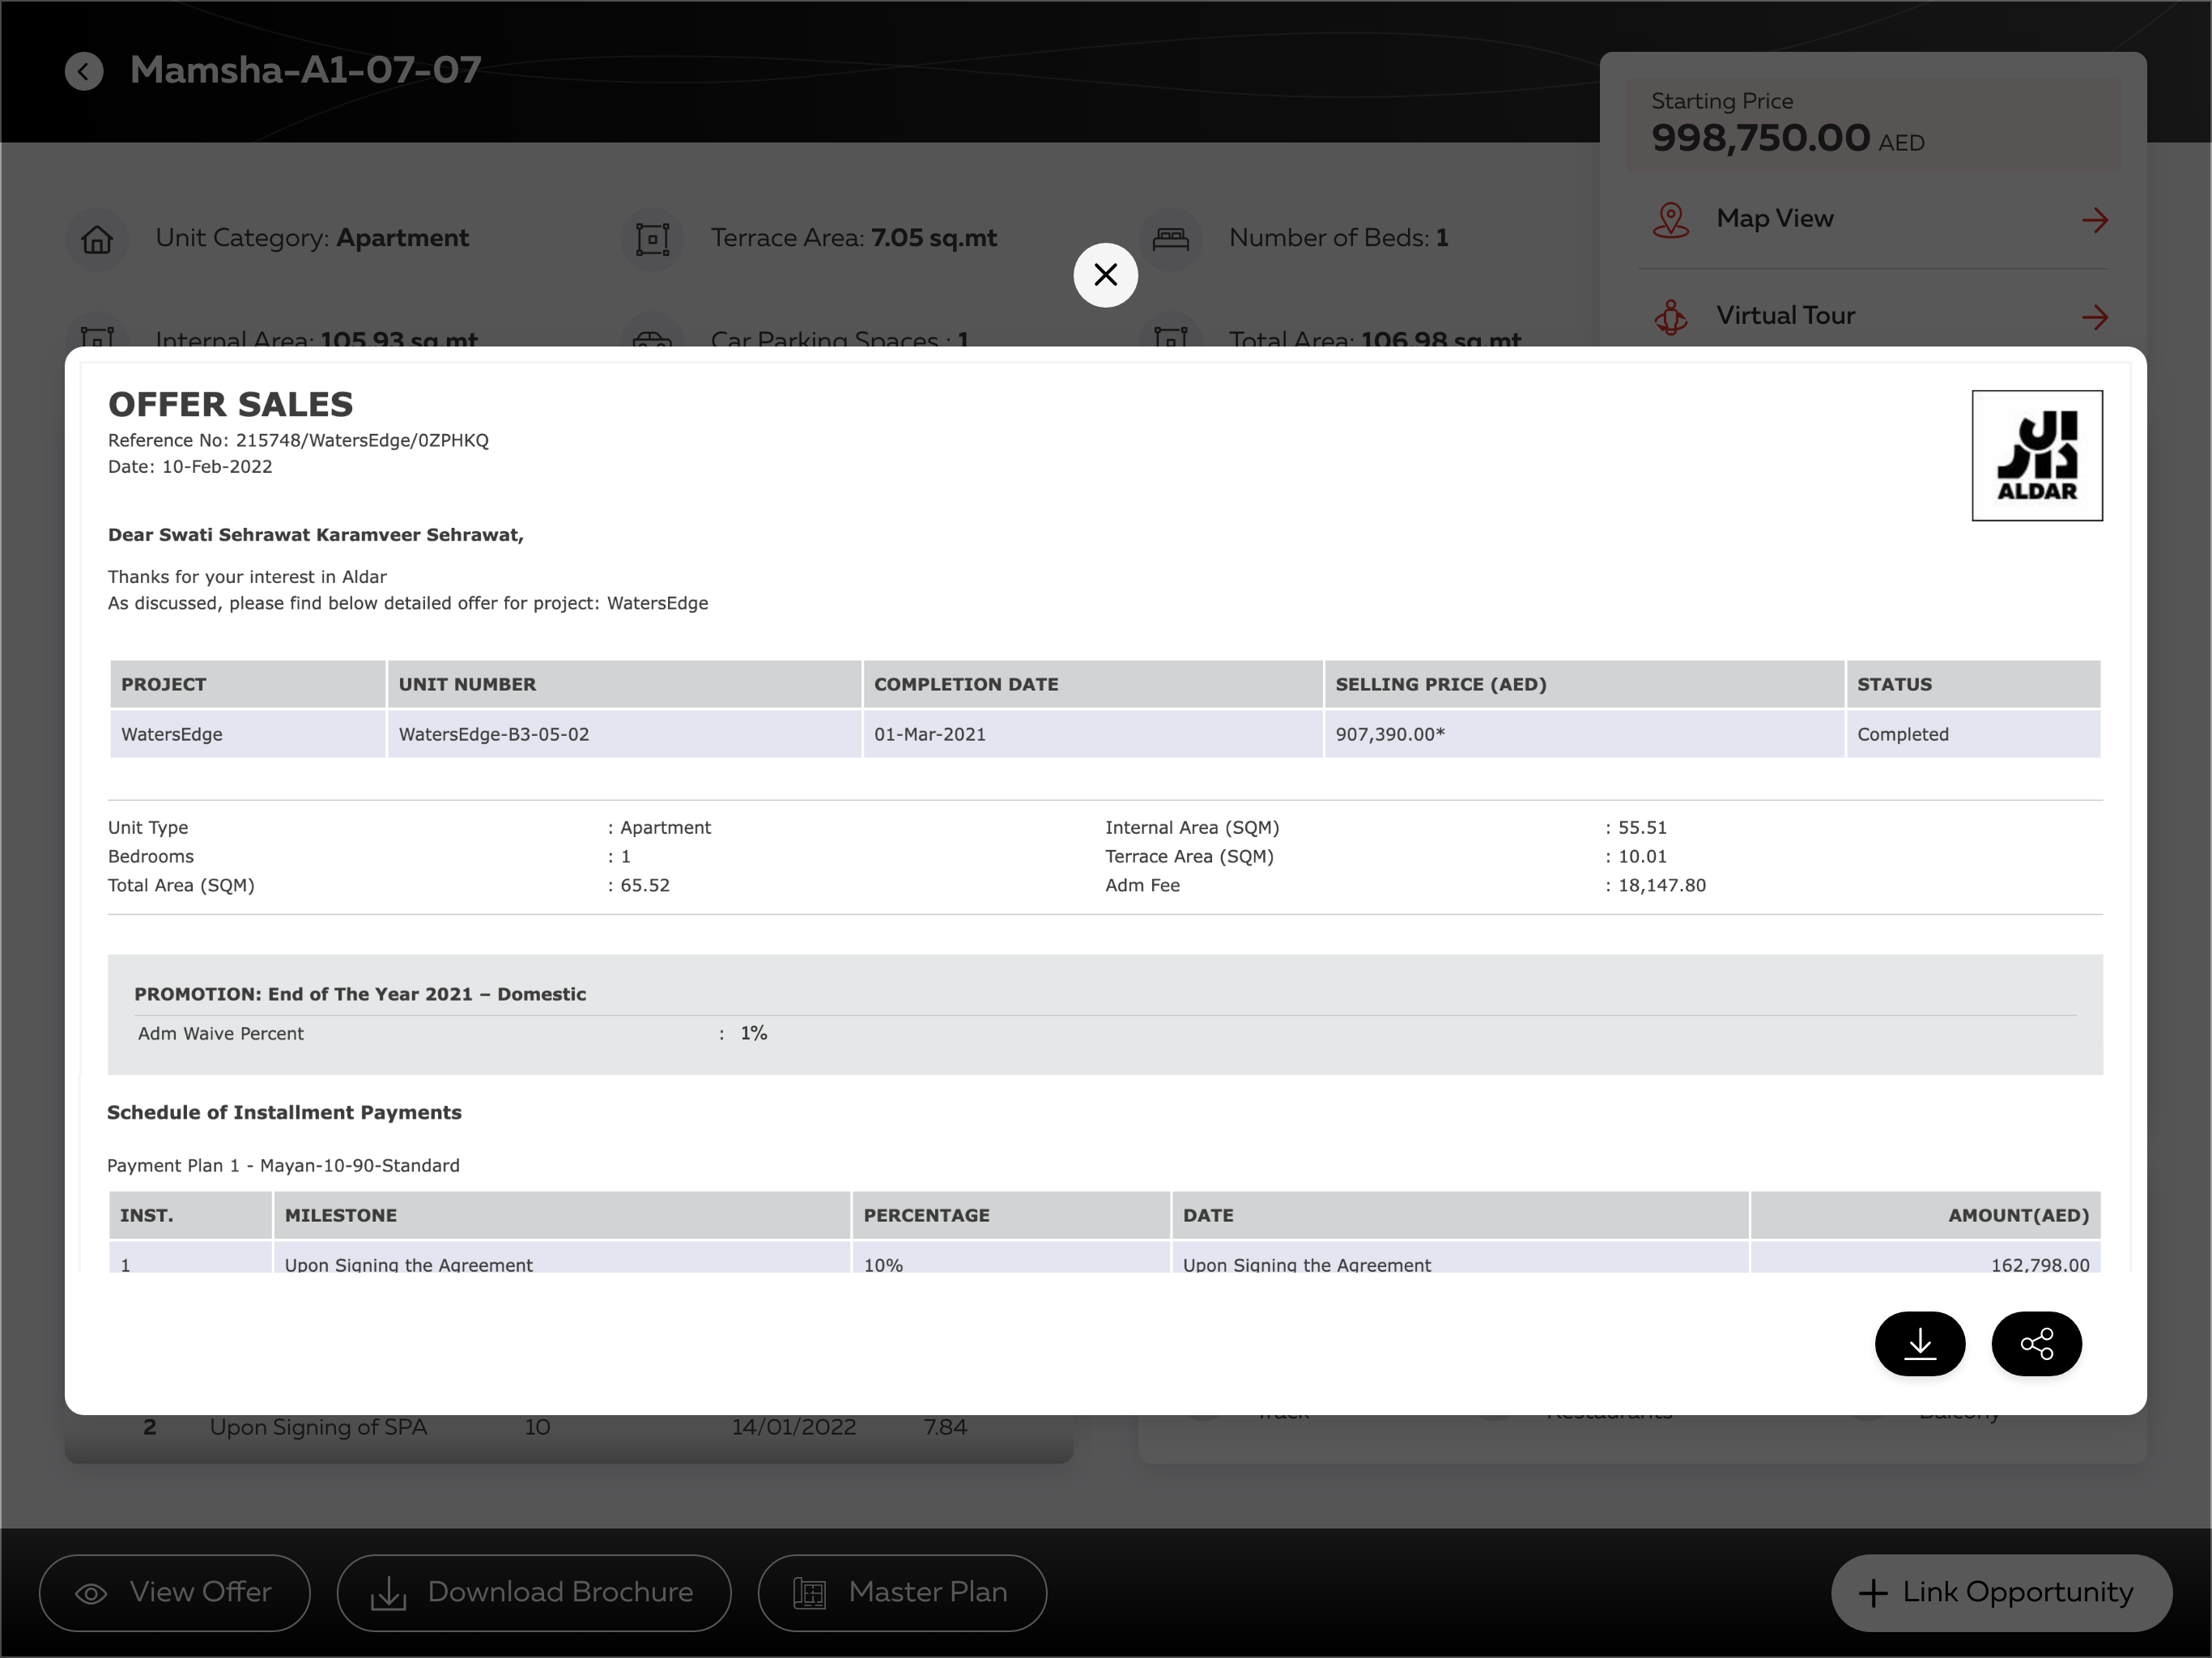
Task: Click the Terrace Area value 10.01
Action: 1642,856
